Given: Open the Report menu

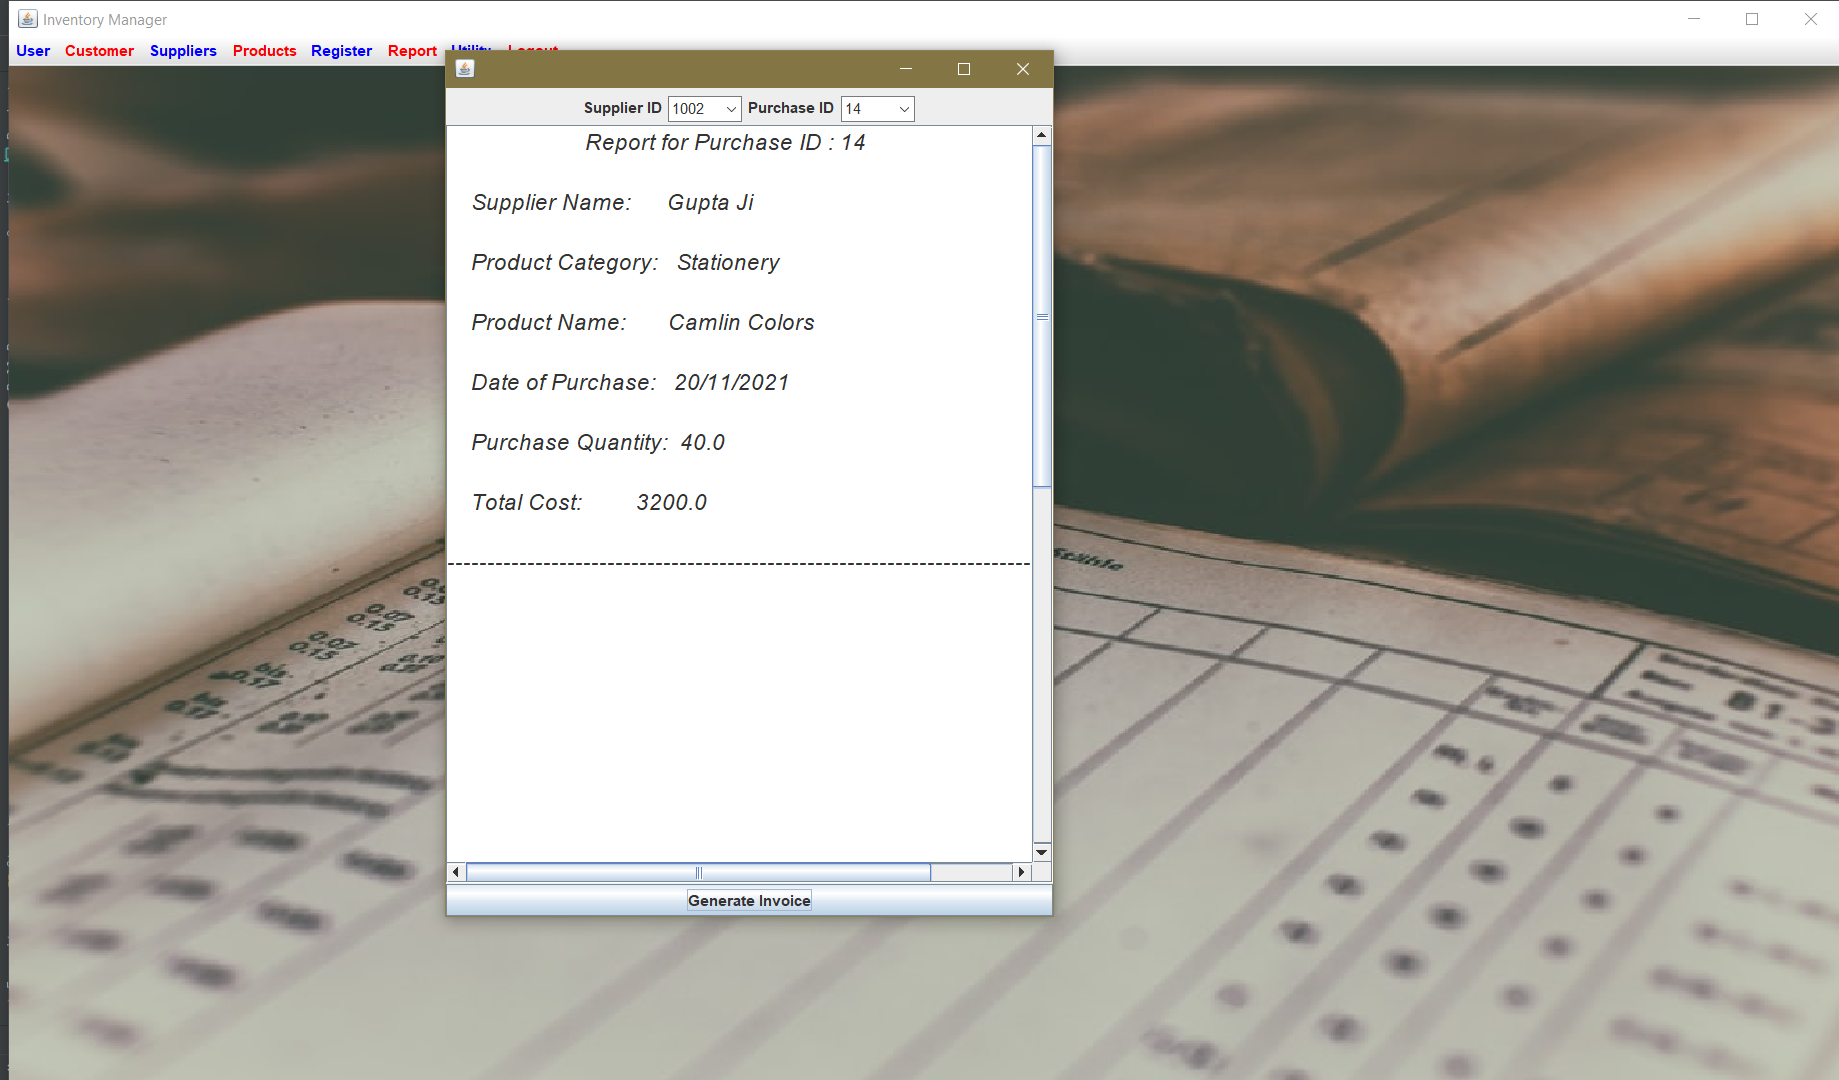Looking at the screenshot, I should point(412,50).
